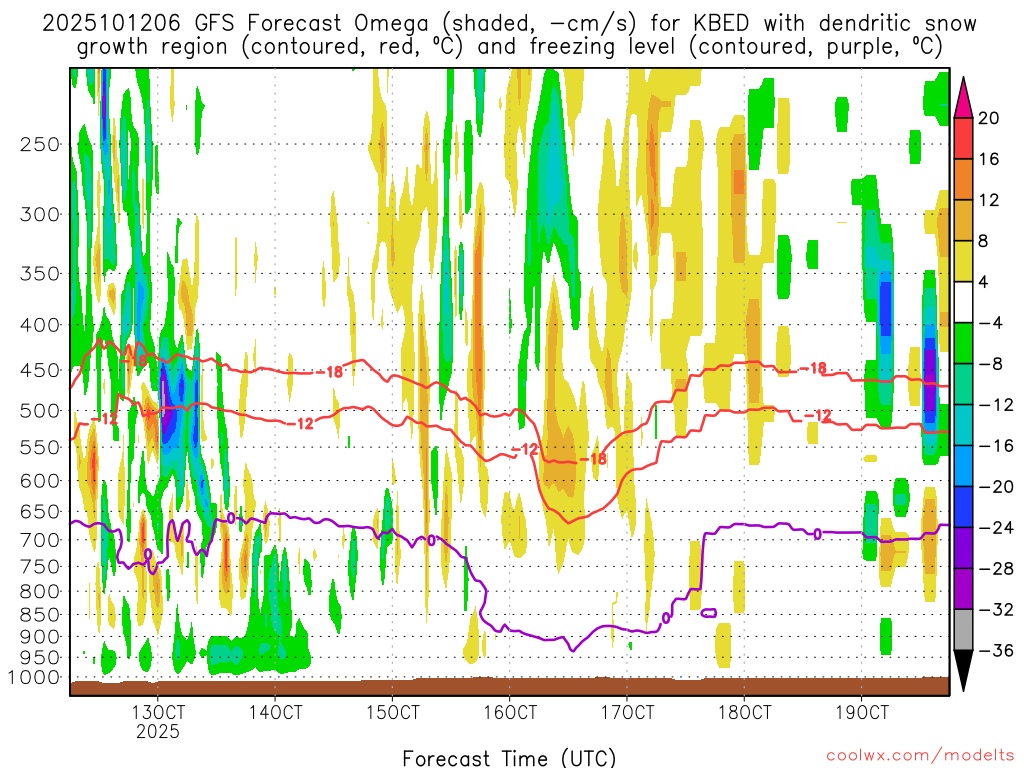Select the '950' pressure level label
The width and height of the screenshot is (1024, 768).
coord(40,658)
